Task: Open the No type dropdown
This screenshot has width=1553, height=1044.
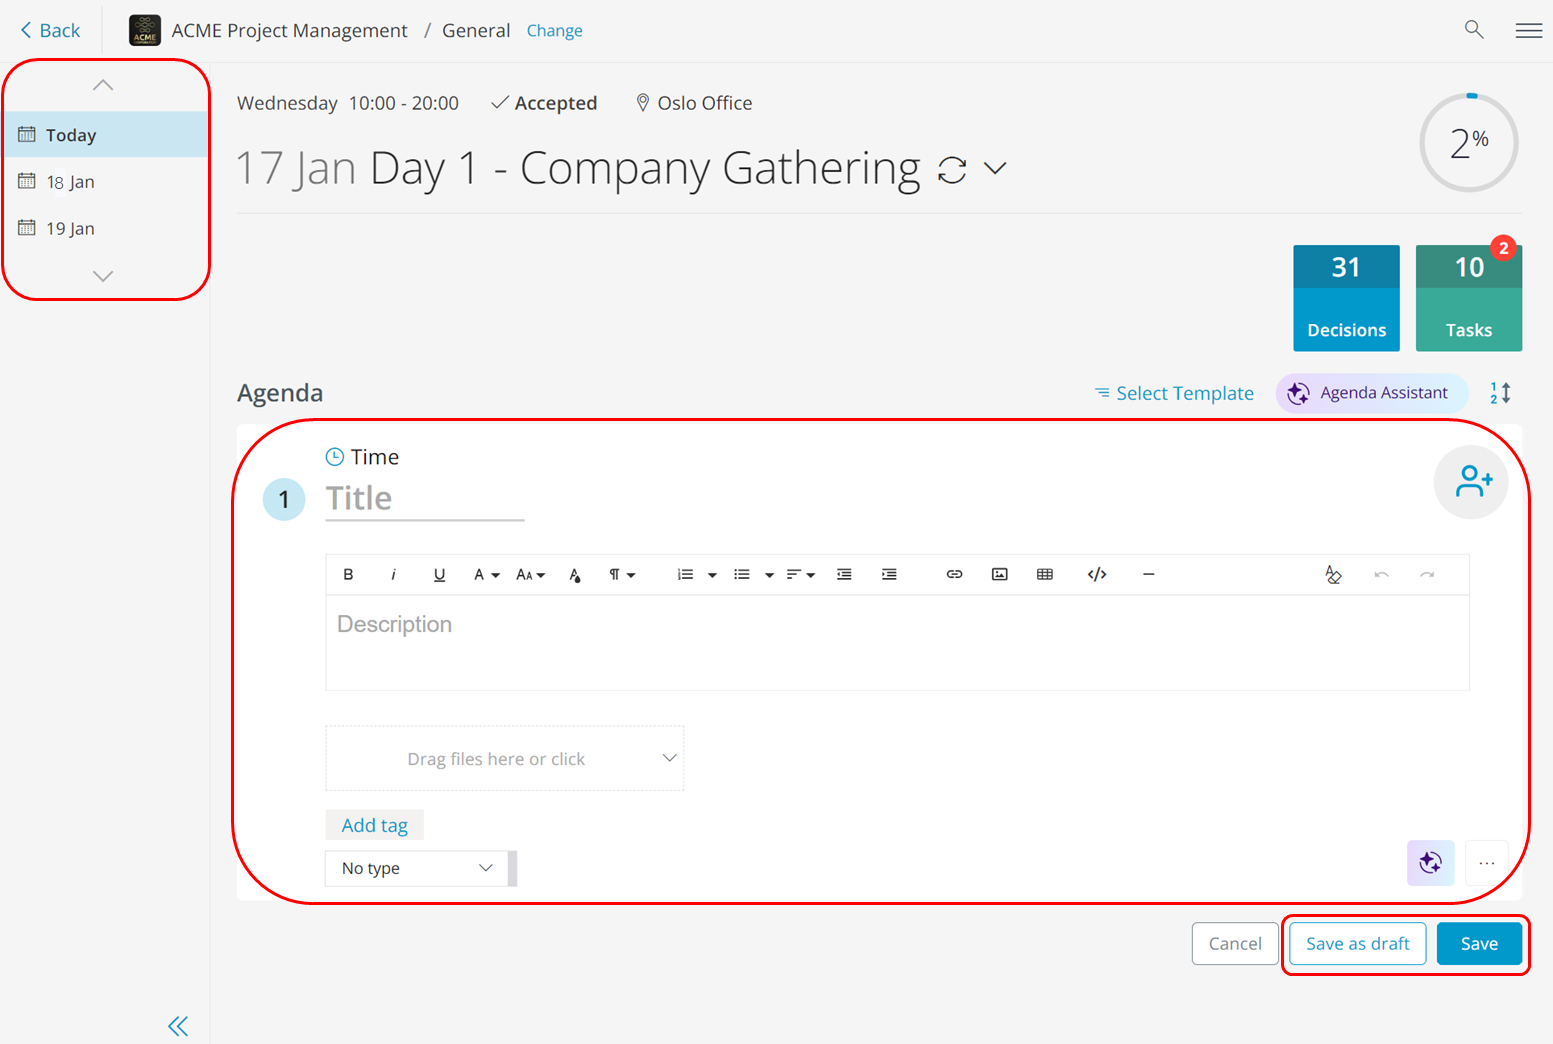Action: pos(416,868)
